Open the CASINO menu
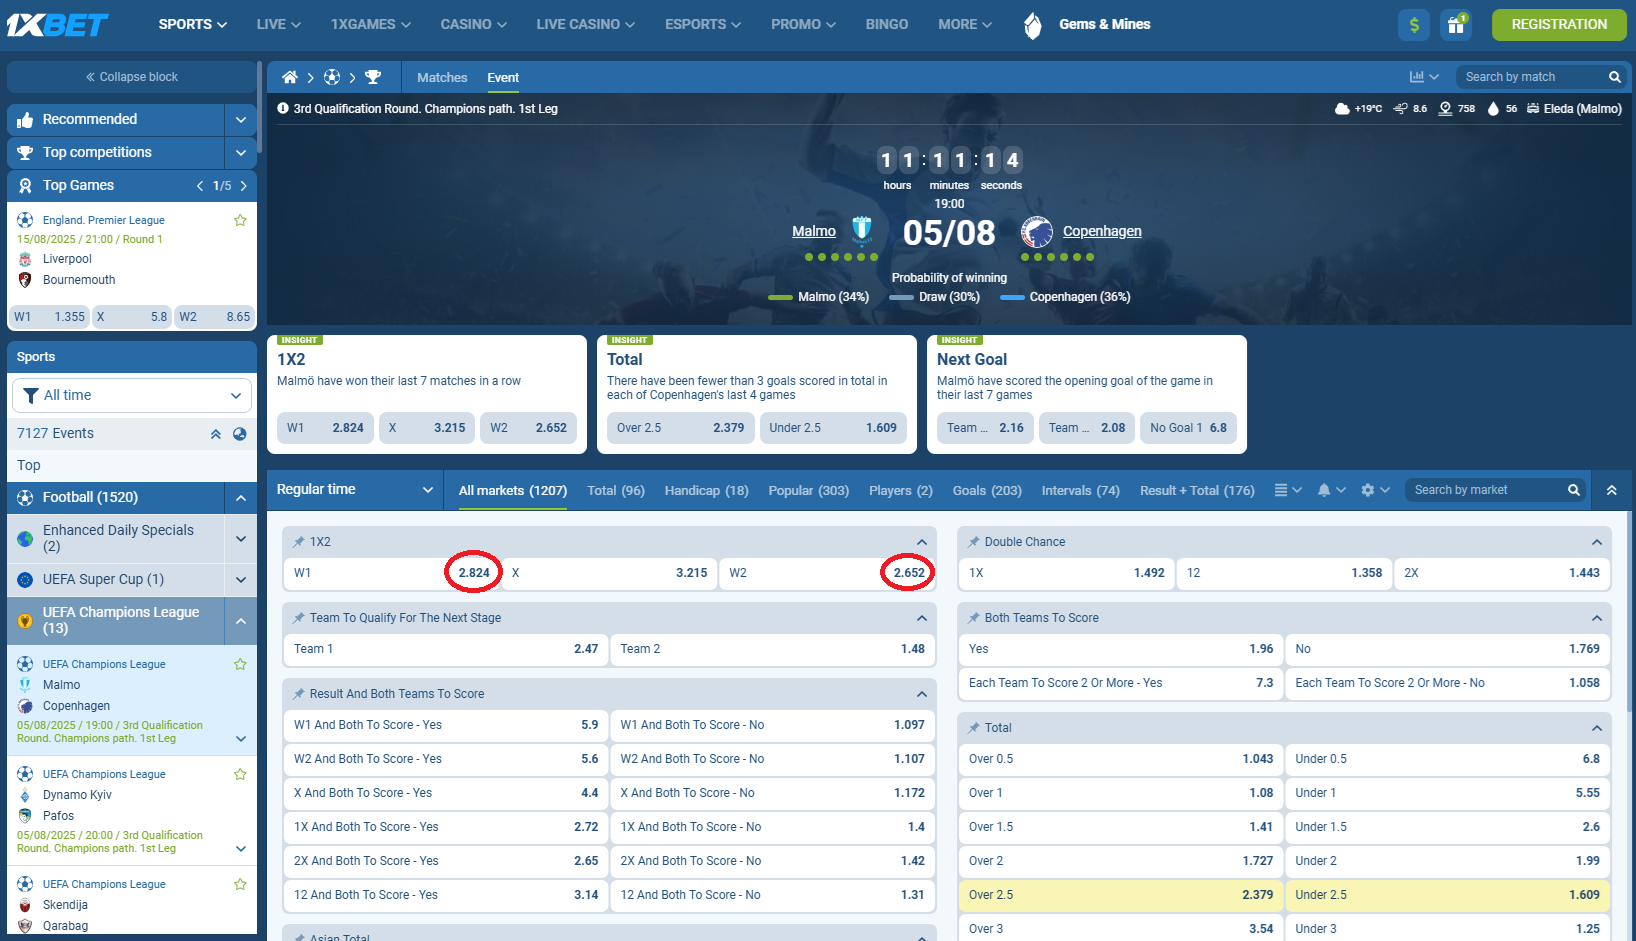Viewport: 1636px width, 941px height. click(474, 24)
